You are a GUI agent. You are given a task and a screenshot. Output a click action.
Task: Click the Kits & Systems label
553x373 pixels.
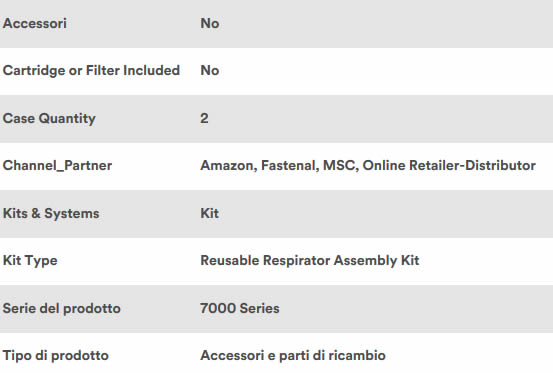51,214
